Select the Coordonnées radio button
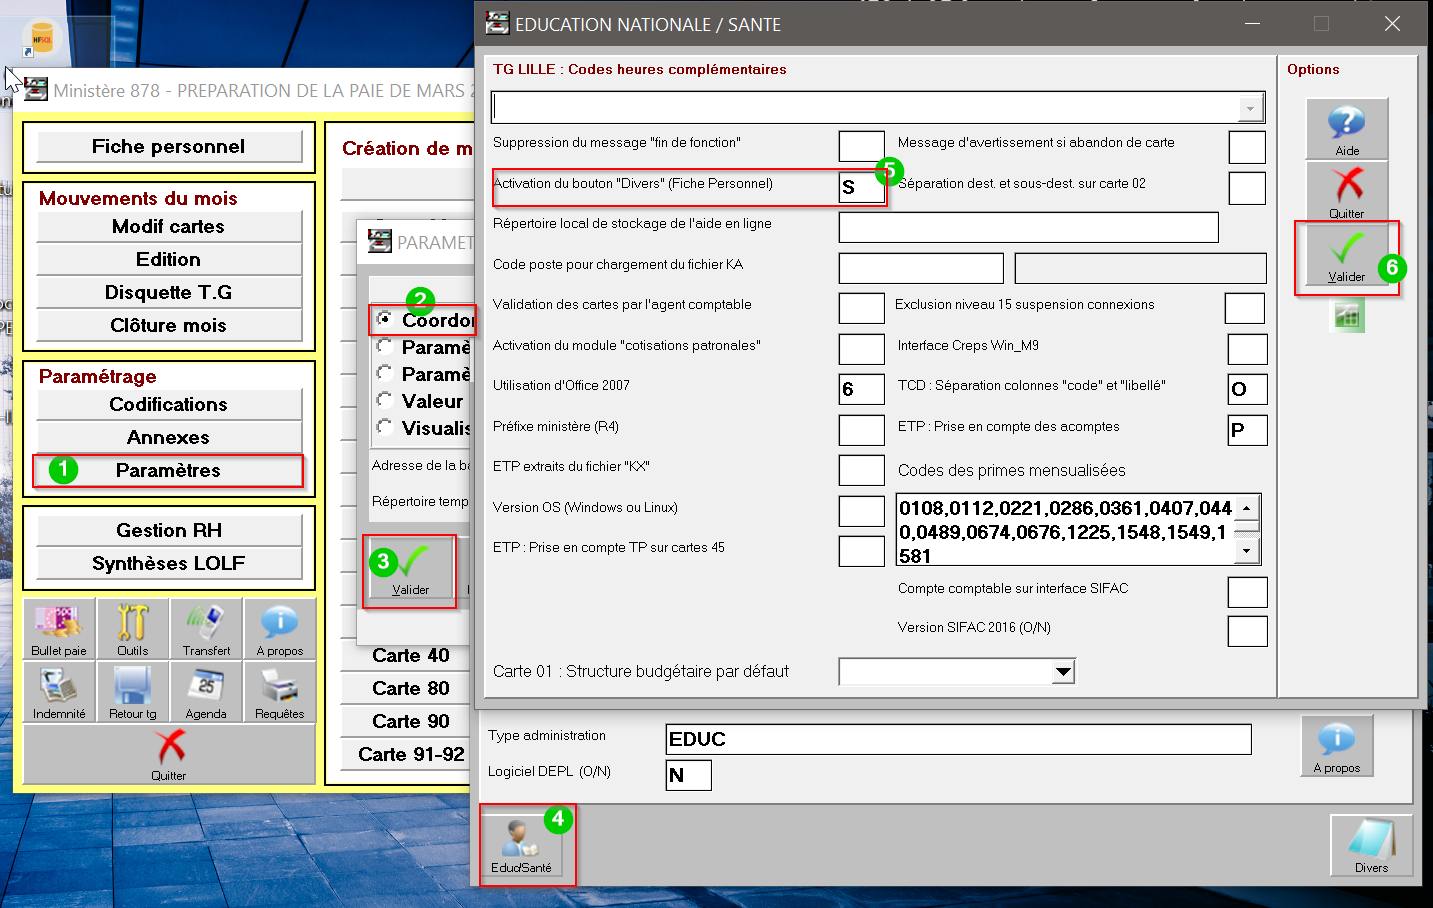The width and height of the screenshot is (1433, 908). pos(384,319)
